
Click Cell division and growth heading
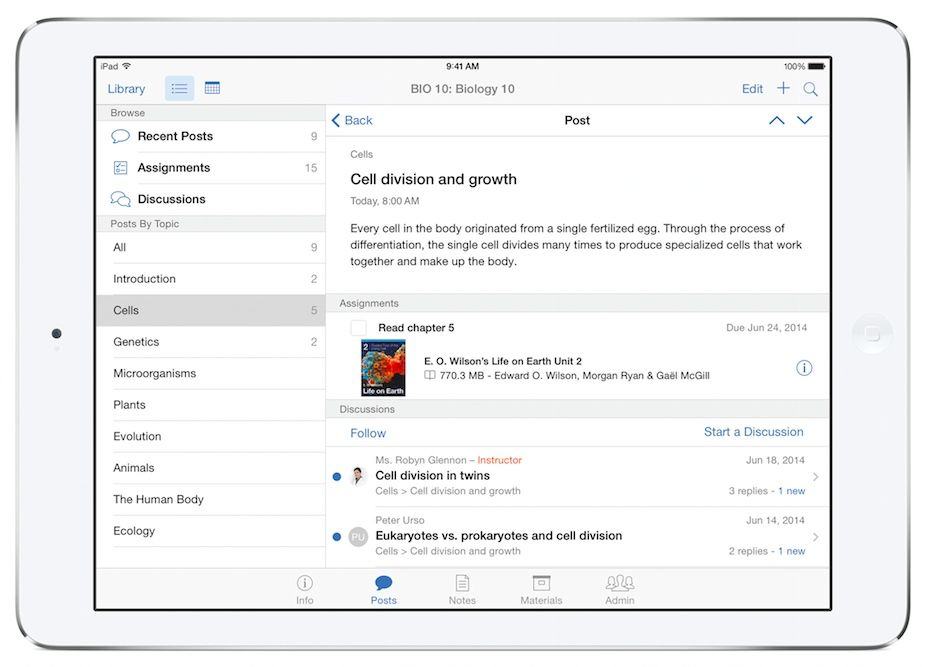[x=433, y=179]
